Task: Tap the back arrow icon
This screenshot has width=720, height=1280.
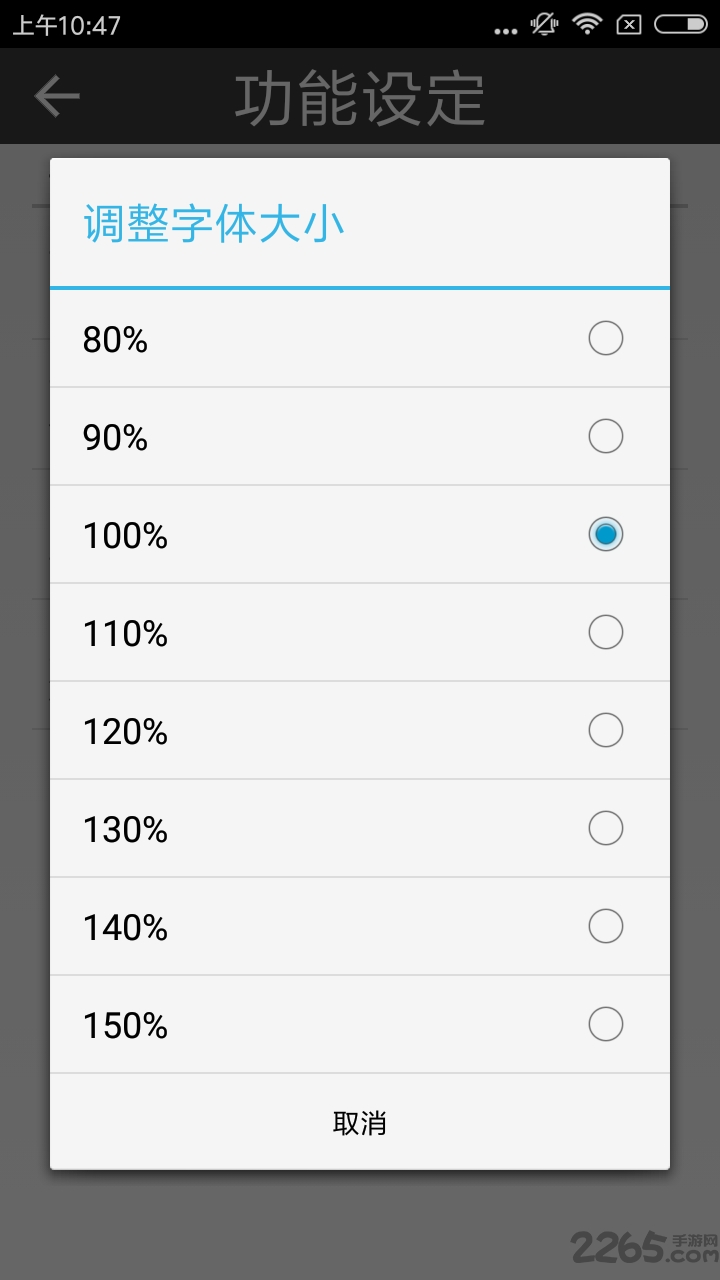Action: (57, 96)
